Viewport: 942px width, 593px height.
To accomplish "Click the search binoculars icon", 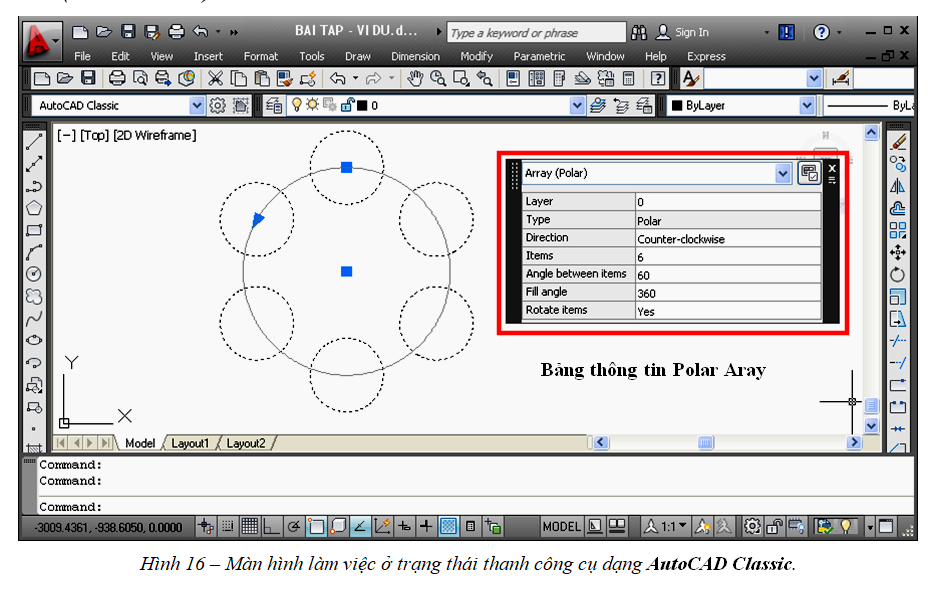I will pyautogui.click(x=639, y=32).
